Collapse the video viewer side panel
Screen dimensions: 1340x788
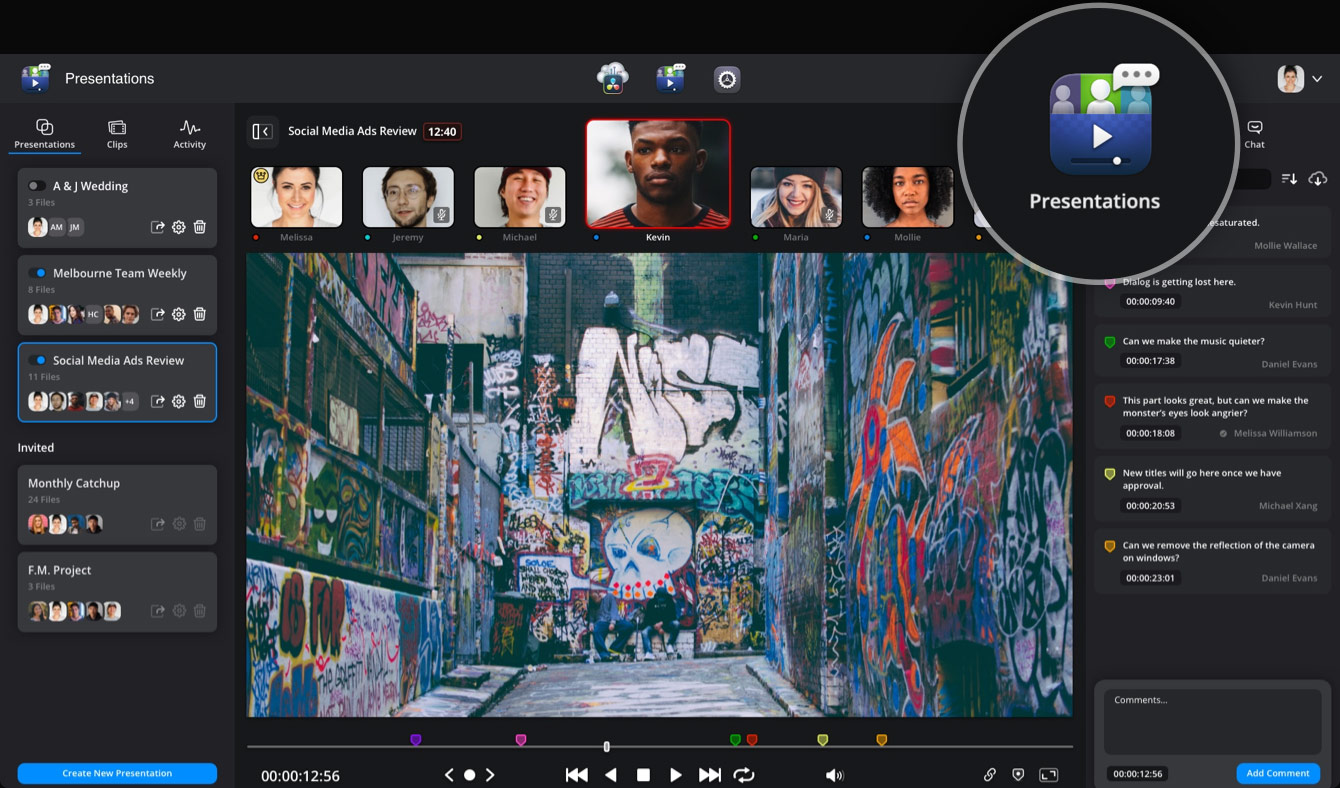(262, 131)
